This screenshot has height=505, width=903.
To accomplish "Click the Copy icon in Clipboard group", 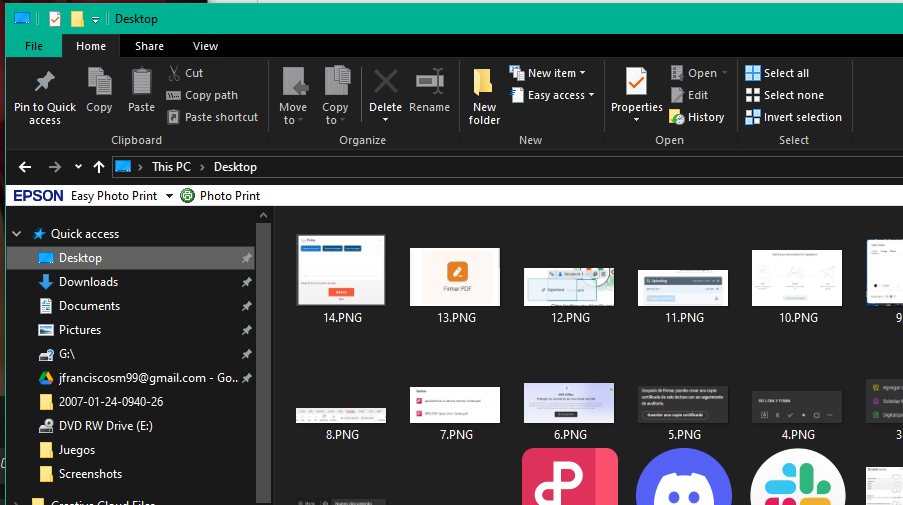I will [99, 82].
